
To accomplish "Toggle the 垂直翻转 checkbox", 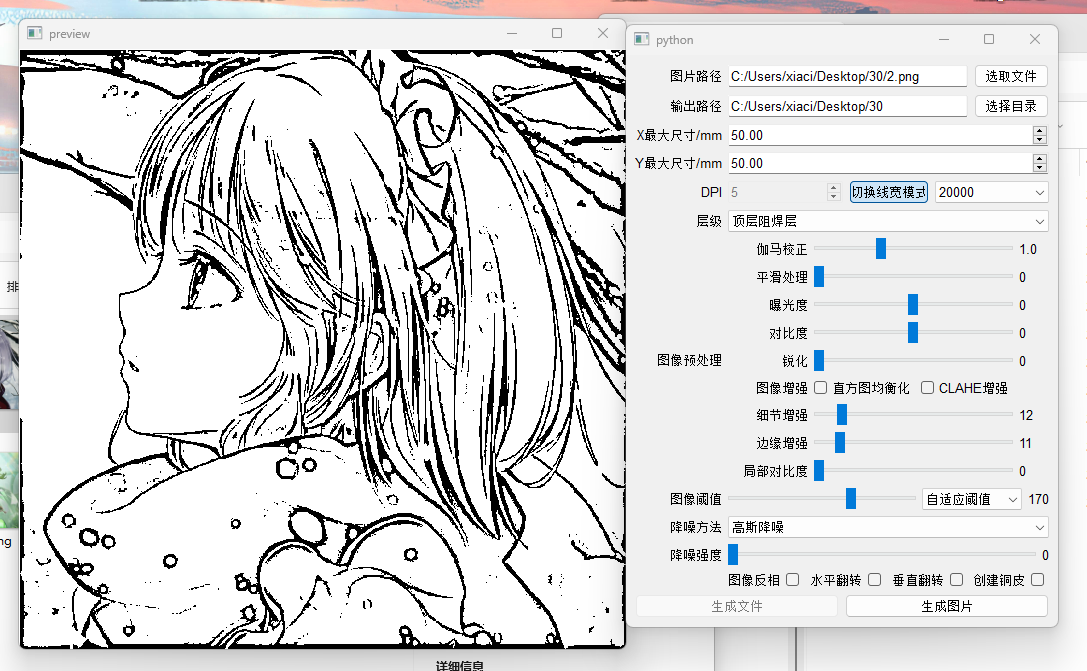I will click(957, 580).
